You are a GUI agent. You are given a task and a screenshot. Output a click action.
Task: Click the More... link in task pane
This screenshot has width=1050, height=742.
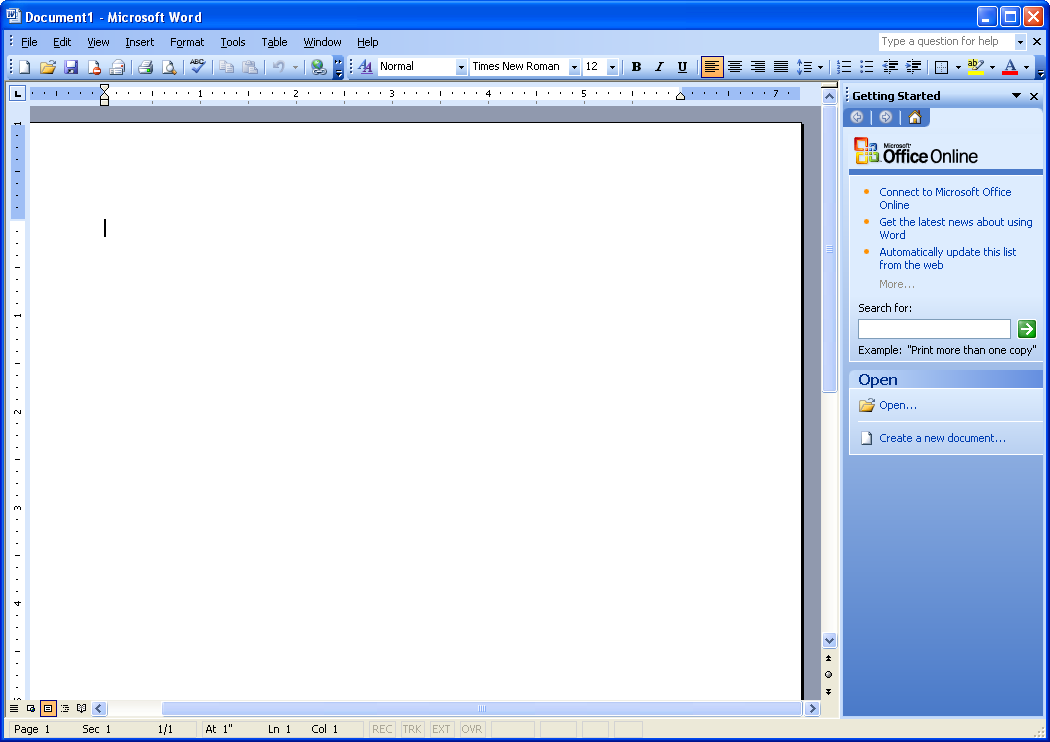[897, 284]
